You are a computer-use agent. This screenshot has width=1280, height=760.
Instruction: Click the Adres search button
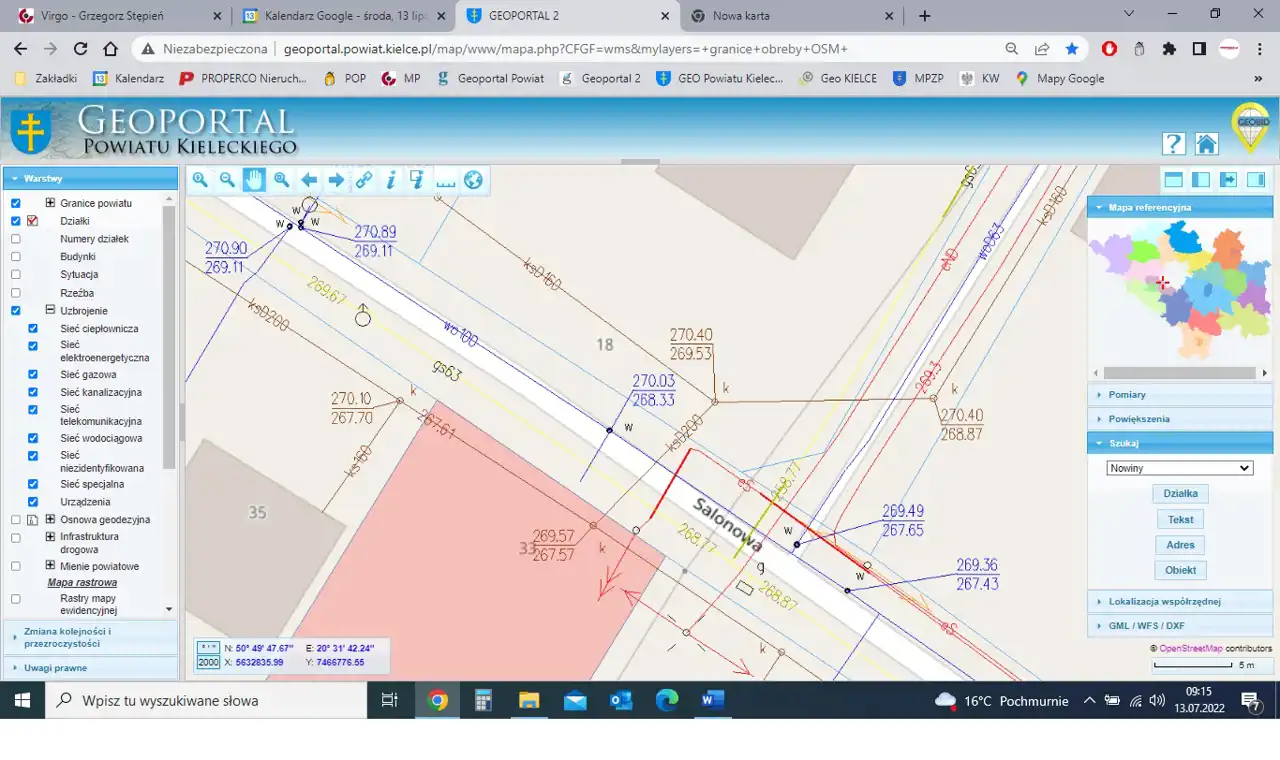(1180, 545)
